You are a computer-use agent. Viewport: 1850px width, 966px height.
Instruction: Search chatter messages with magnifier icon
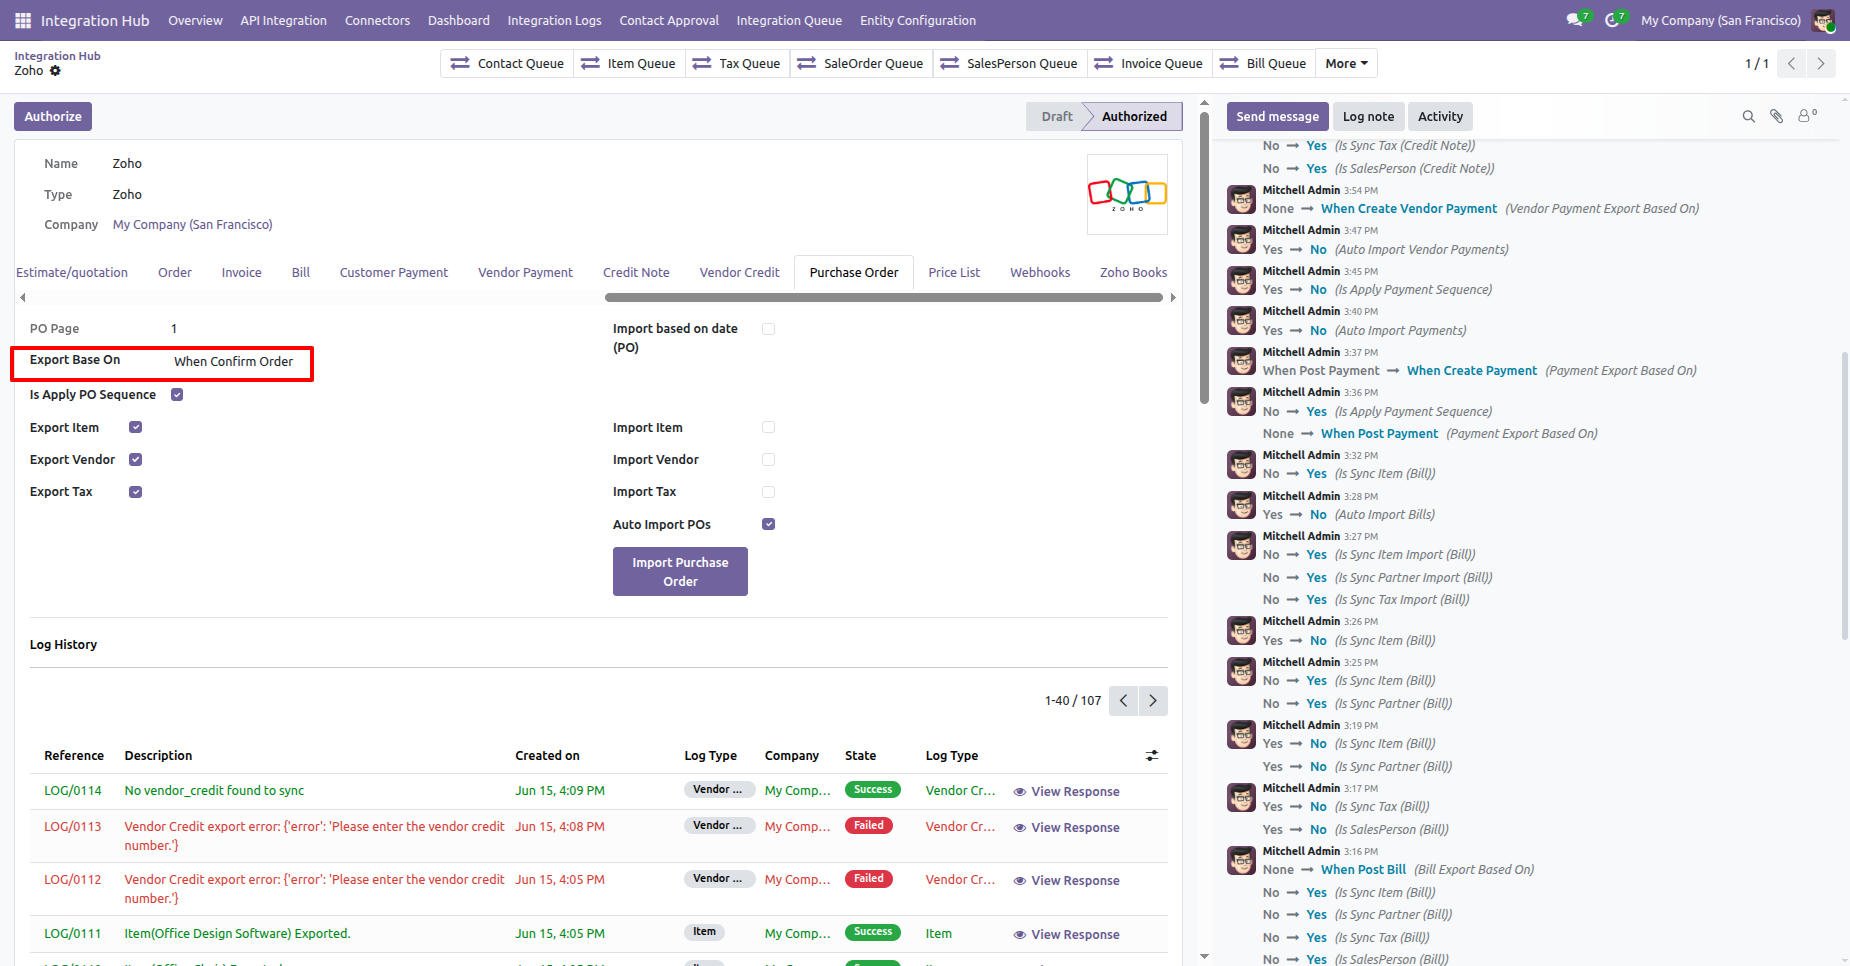1749,117
